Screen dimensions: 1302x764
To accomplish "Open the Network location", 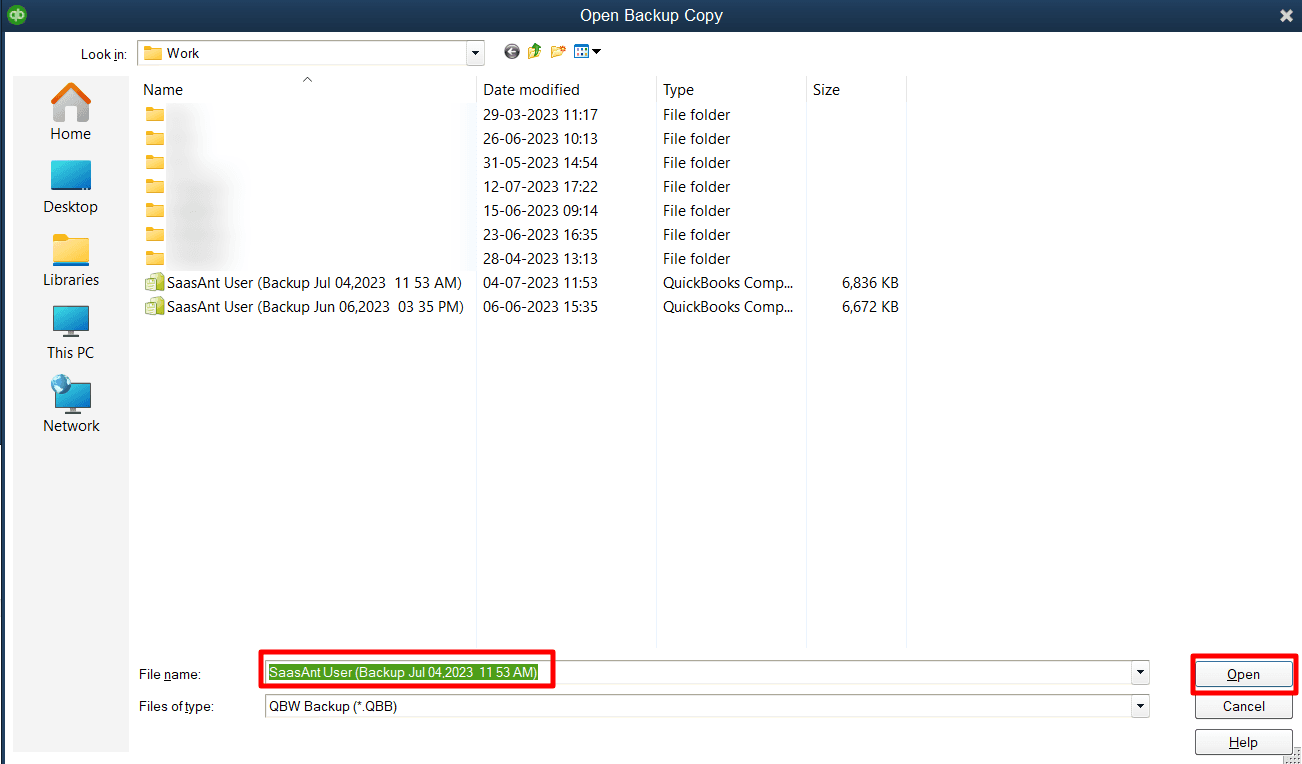I will [x=70, y=406].
